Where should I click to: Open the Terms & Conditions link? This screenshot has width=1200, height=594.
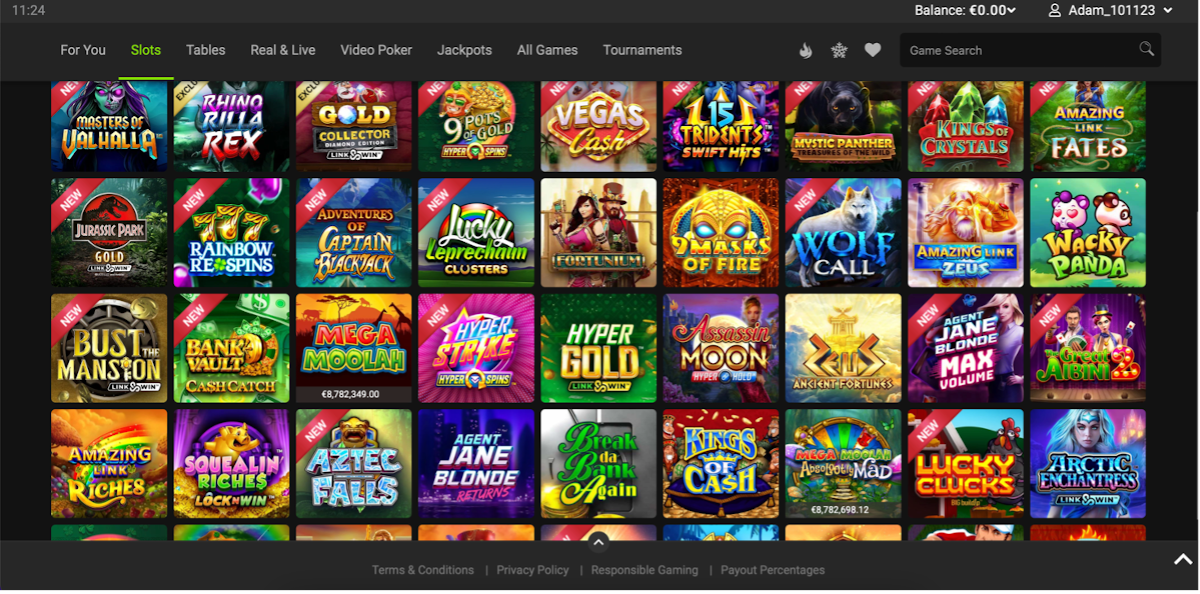pos(423,570)
